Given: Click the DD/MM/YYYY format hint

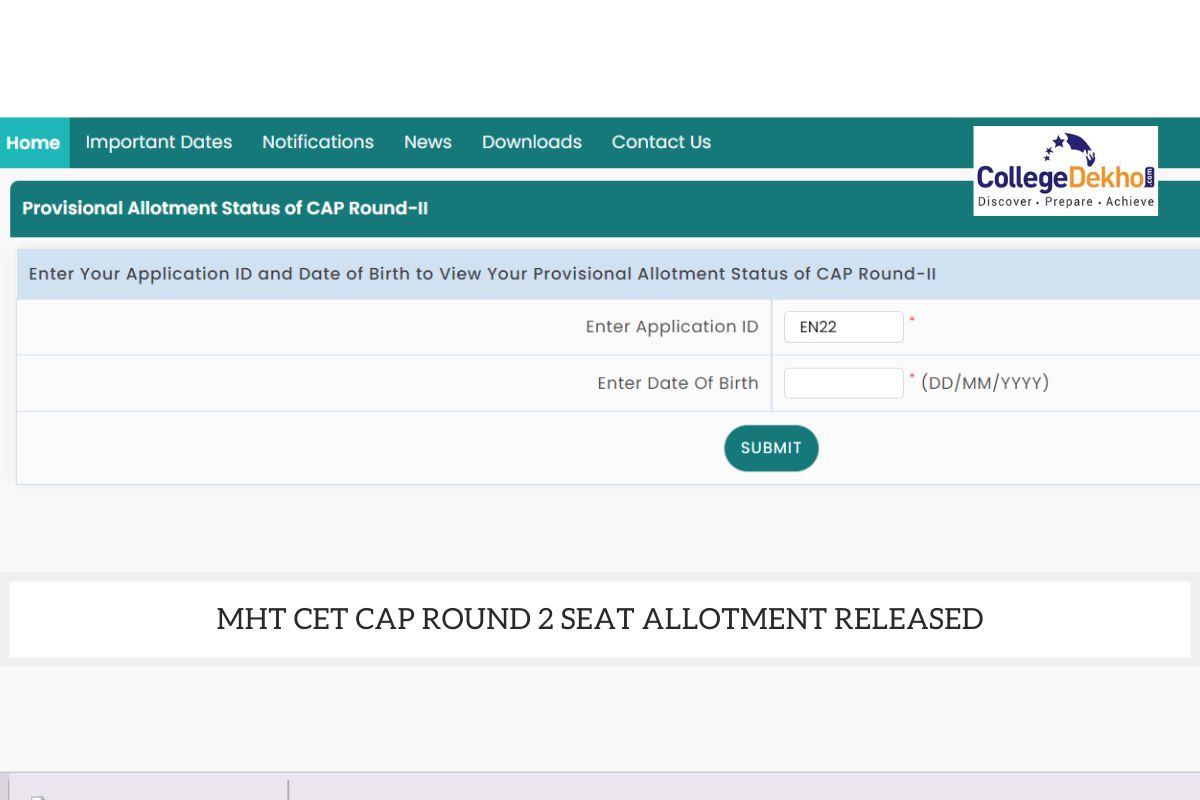Looking at the screenshot, I should coord(985,383).
